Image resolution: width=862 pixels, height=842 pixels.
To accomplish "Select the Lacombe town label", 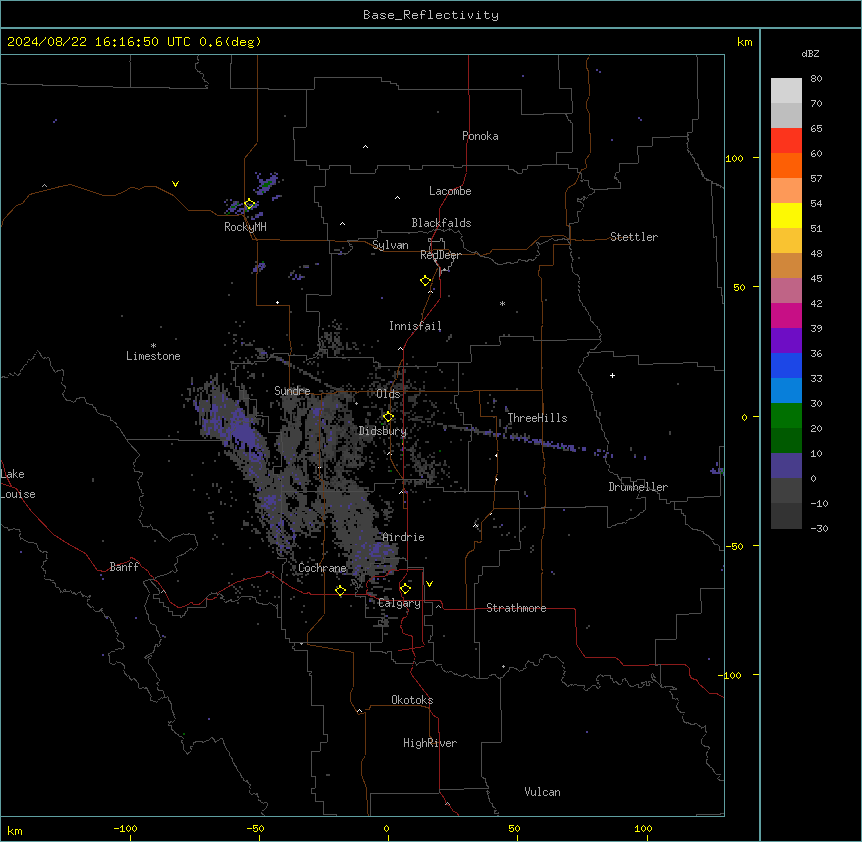I will tap(450, 191).
